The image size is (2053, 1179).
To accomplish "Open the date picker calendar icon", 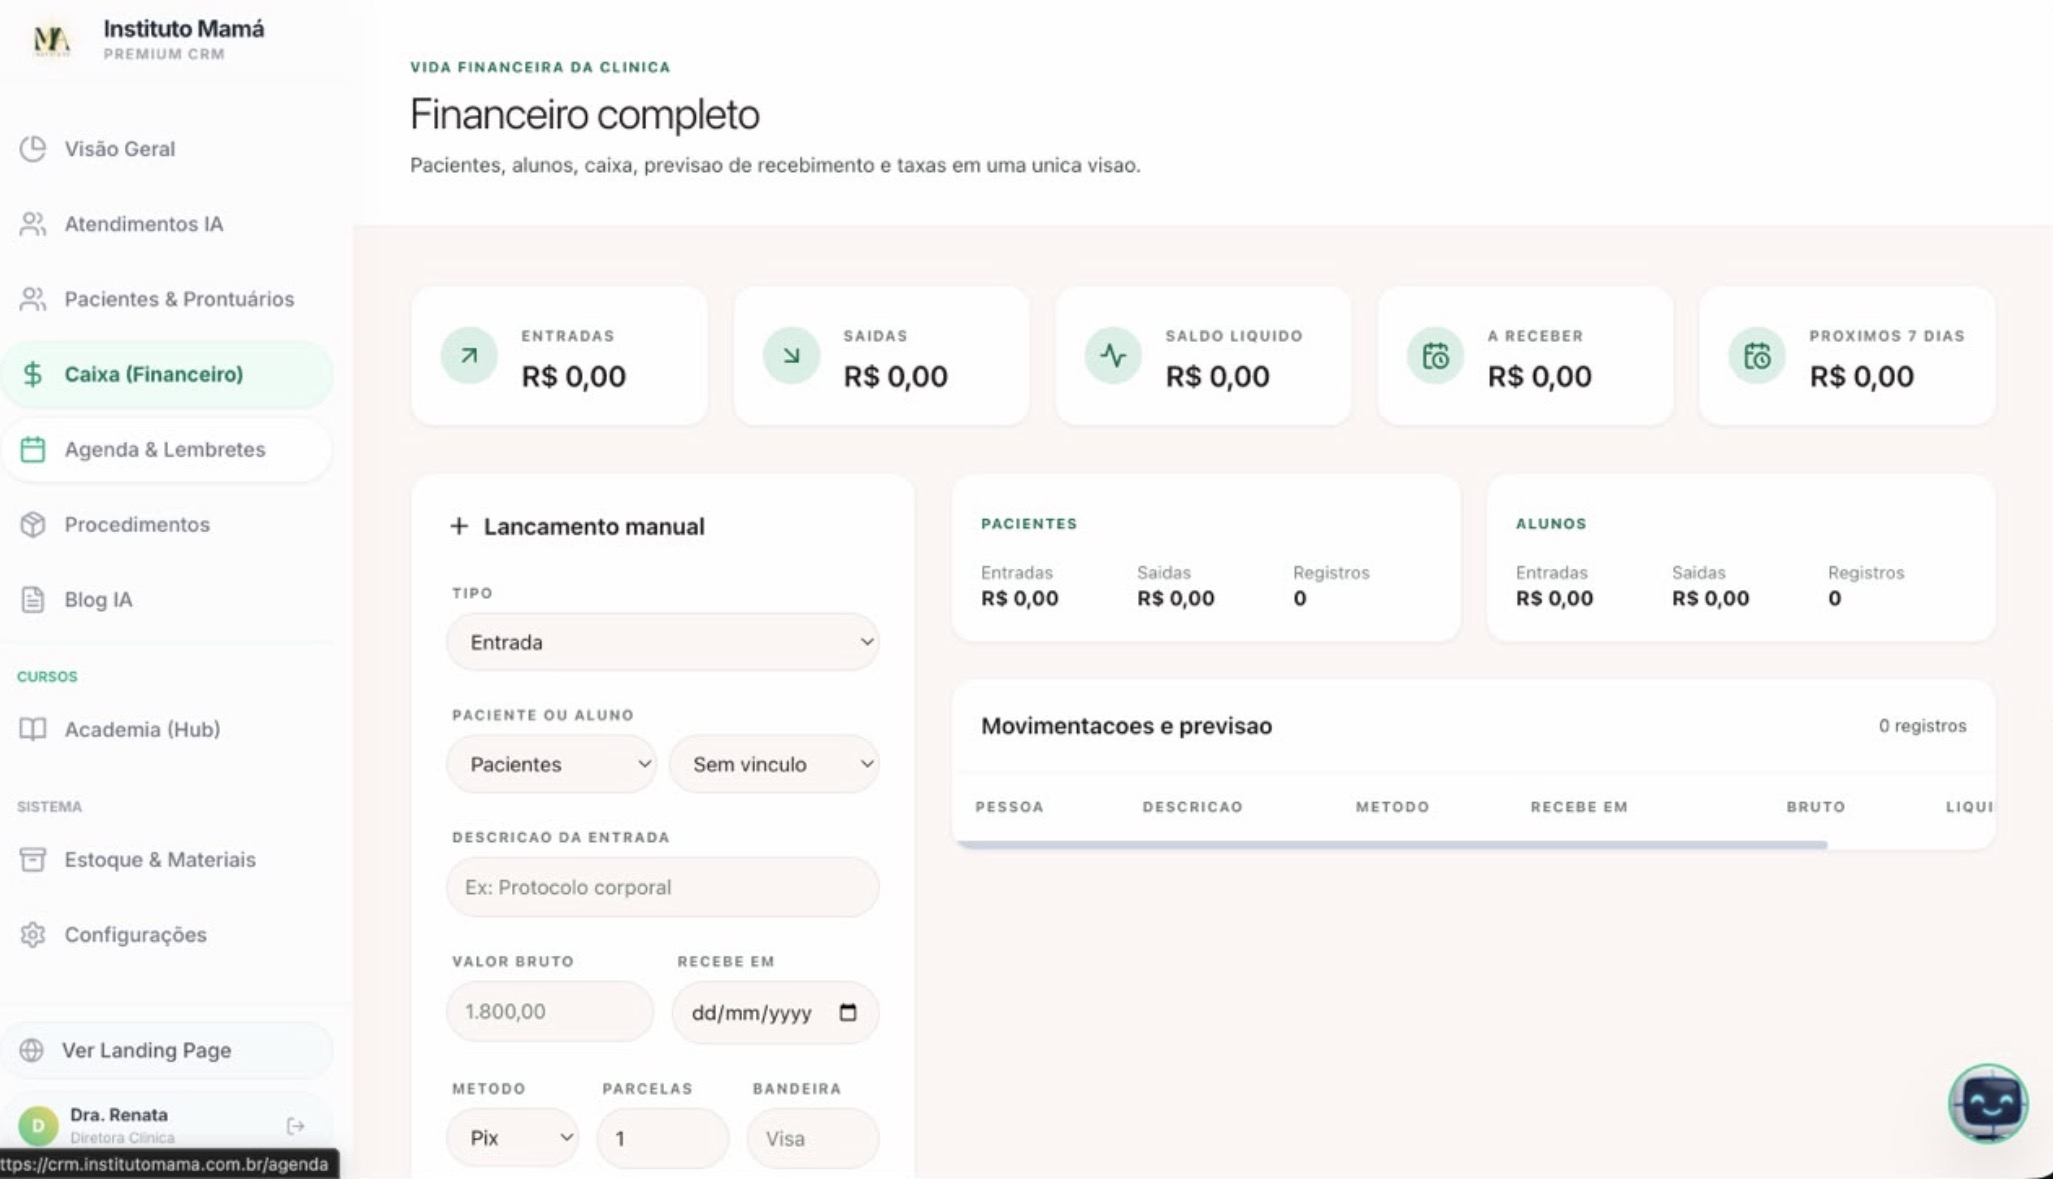I will coord(848,1012).
